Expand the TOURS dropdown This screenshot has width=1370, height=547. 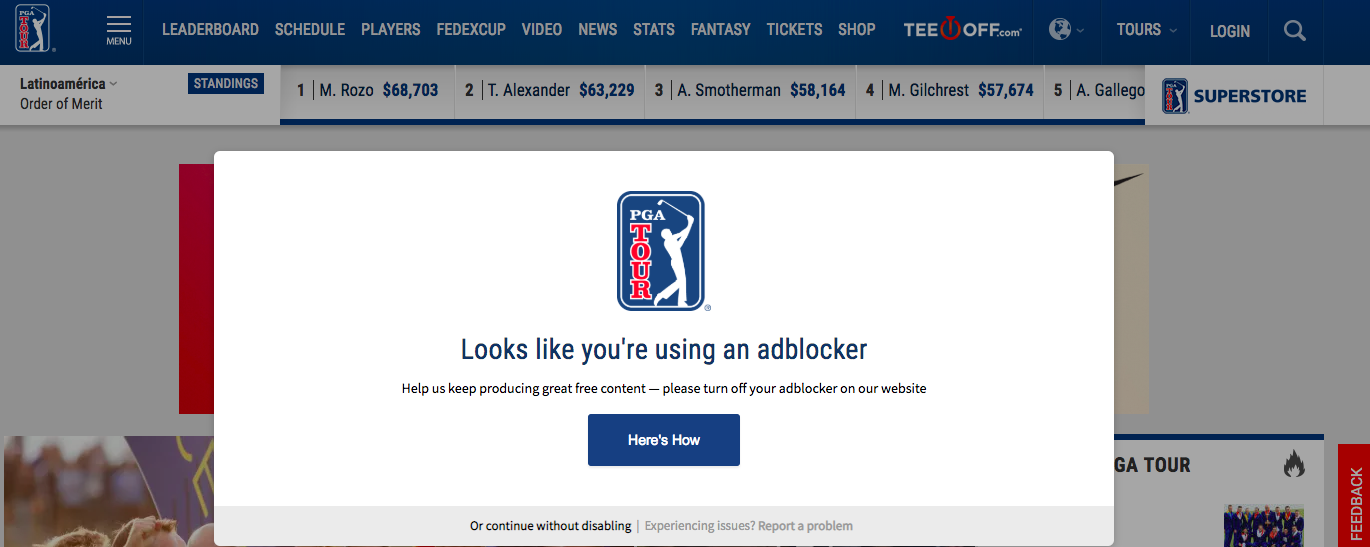pyautogui.click(x=1147, y=30)
